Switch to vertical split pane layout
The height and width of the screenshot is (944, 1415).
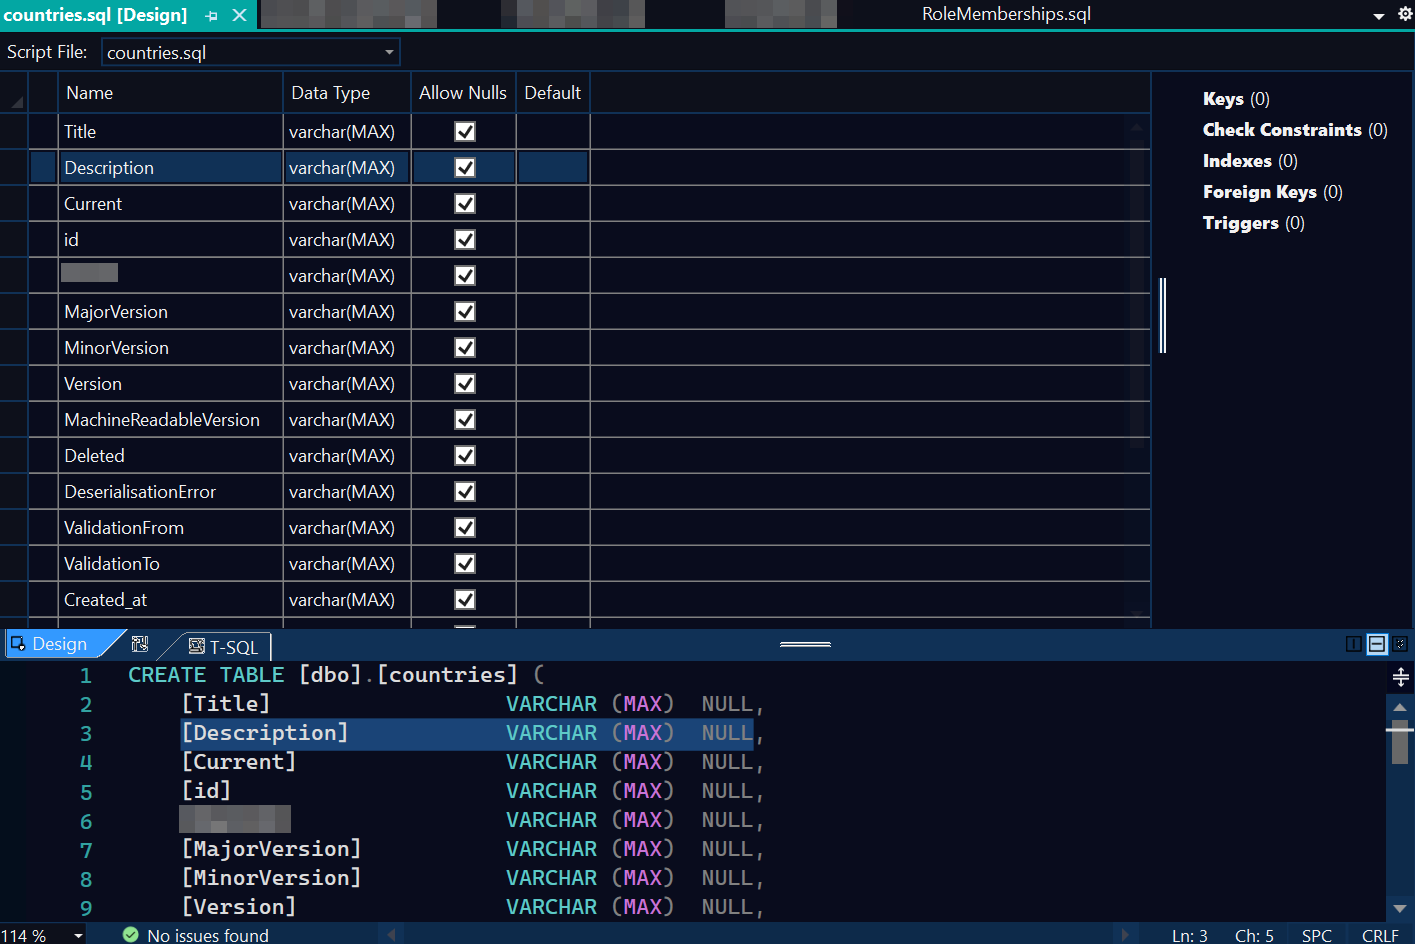(x=1355, y=645)
